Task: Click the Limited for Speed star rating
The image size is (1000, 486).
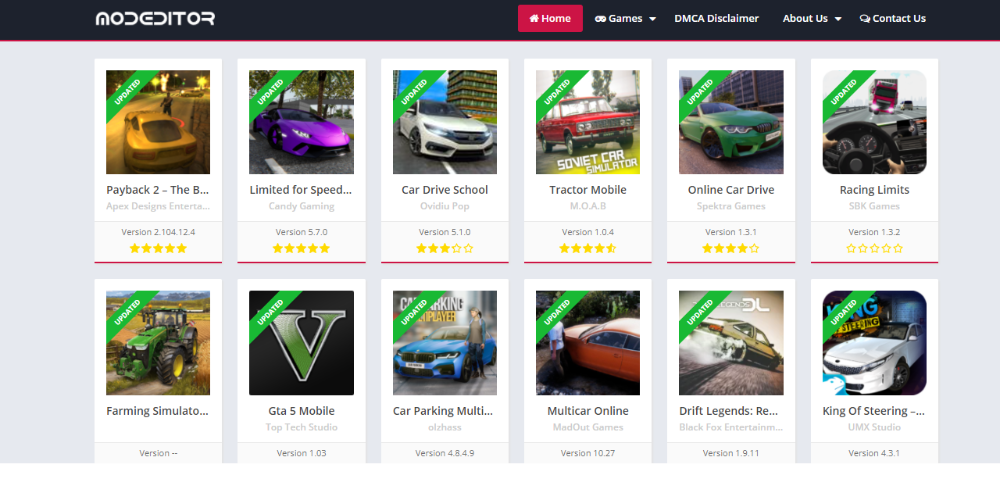Action: [x=301, y=248]
